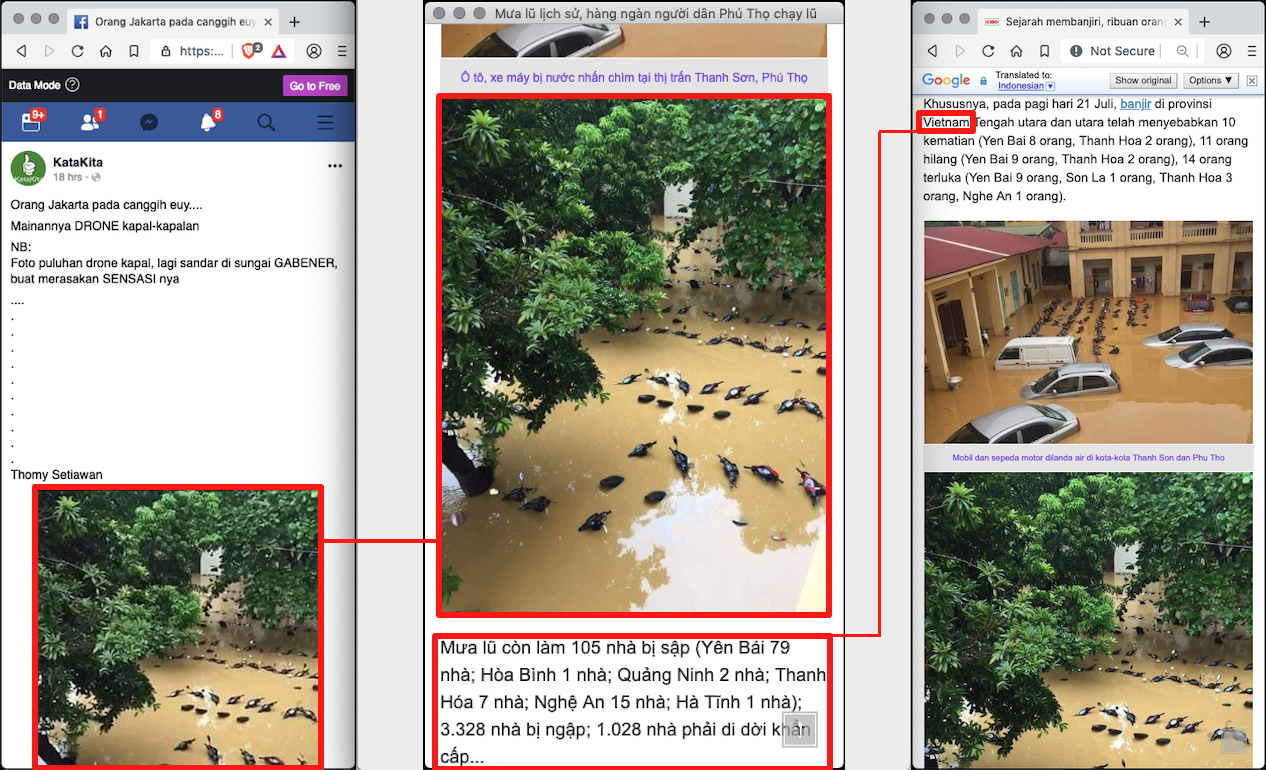This screenshot has height=770, width=1266.
Task: Open Facebook friend requests icon
Action: [89, 122]
